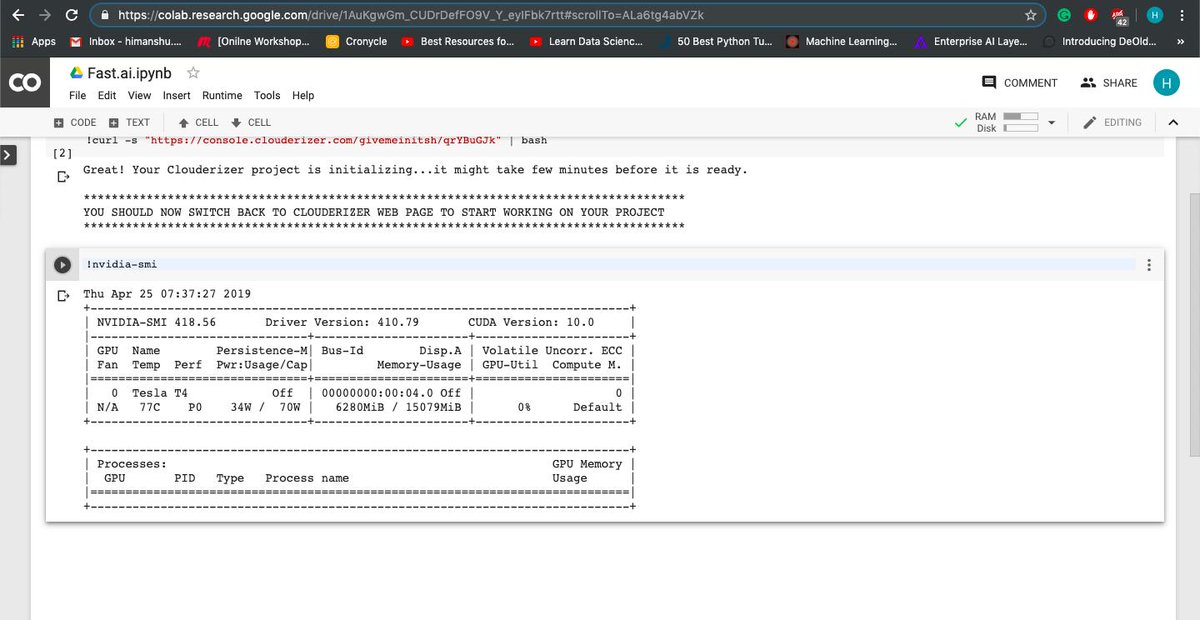Add a new TEXT cell
The width and height of the screenshot is (1200, 620).
coord(128,123)
